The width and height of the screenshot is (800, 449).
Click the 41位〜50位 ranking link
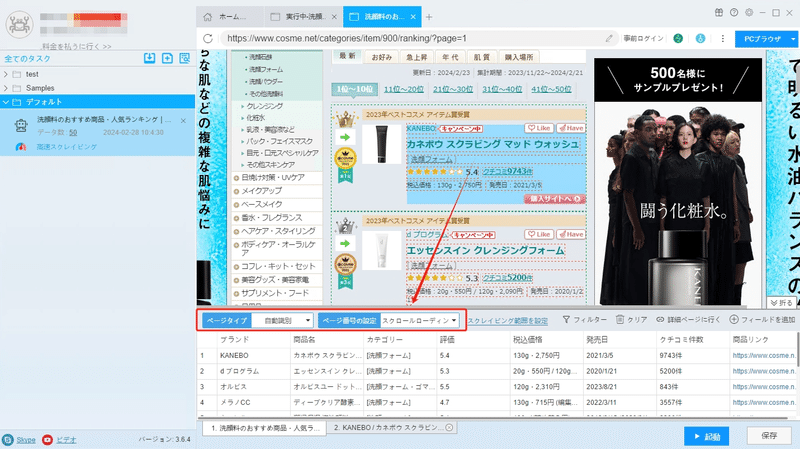tap(551, 89)
